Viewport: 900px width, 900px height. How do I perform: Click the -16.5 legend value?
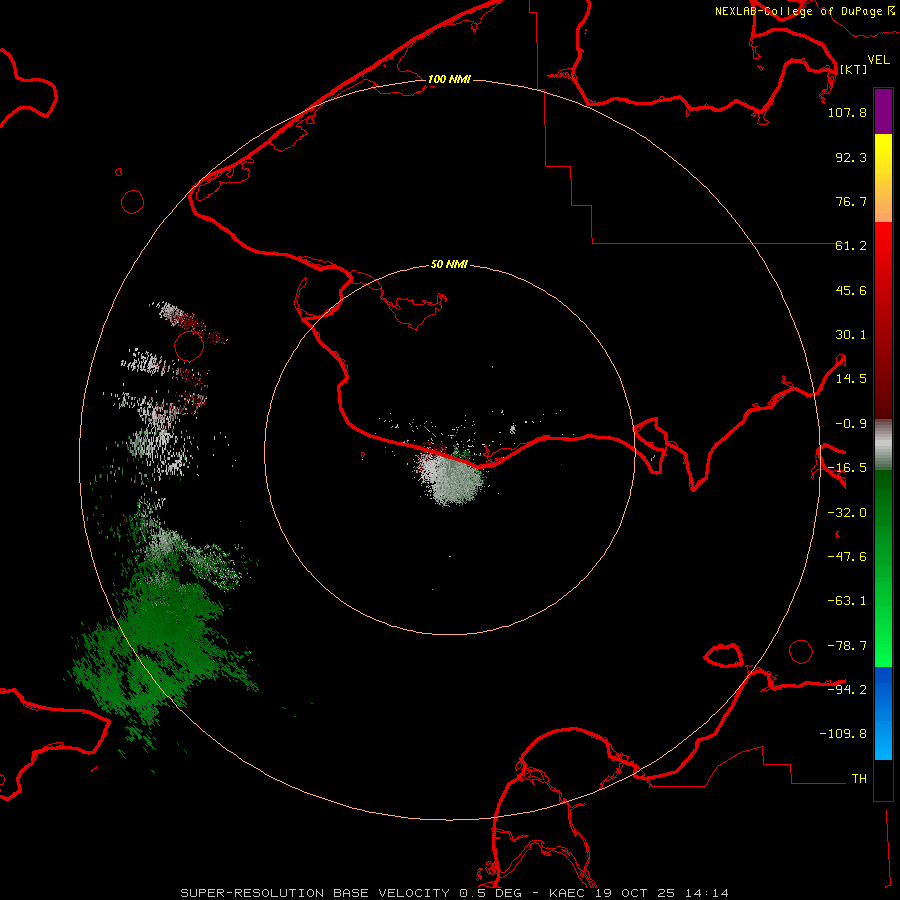[847, 468]
